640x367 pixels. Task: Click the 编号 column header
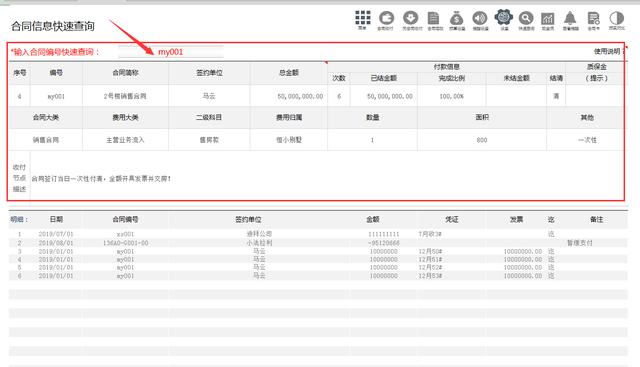pos(56,73)
